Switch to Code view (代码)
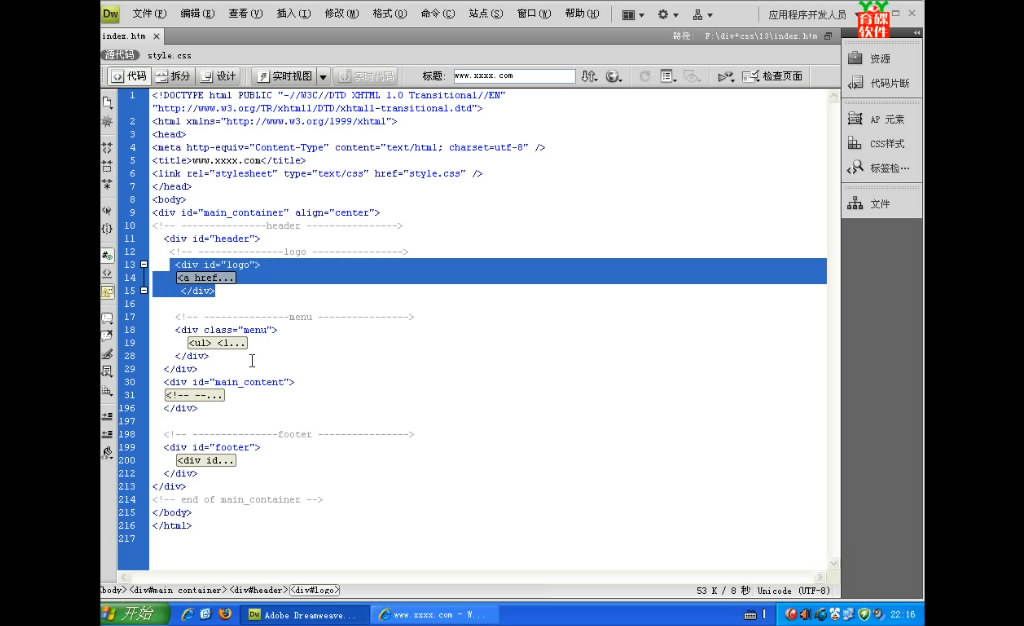Screen dimensions: 1024x626 (x=129, y=76)
